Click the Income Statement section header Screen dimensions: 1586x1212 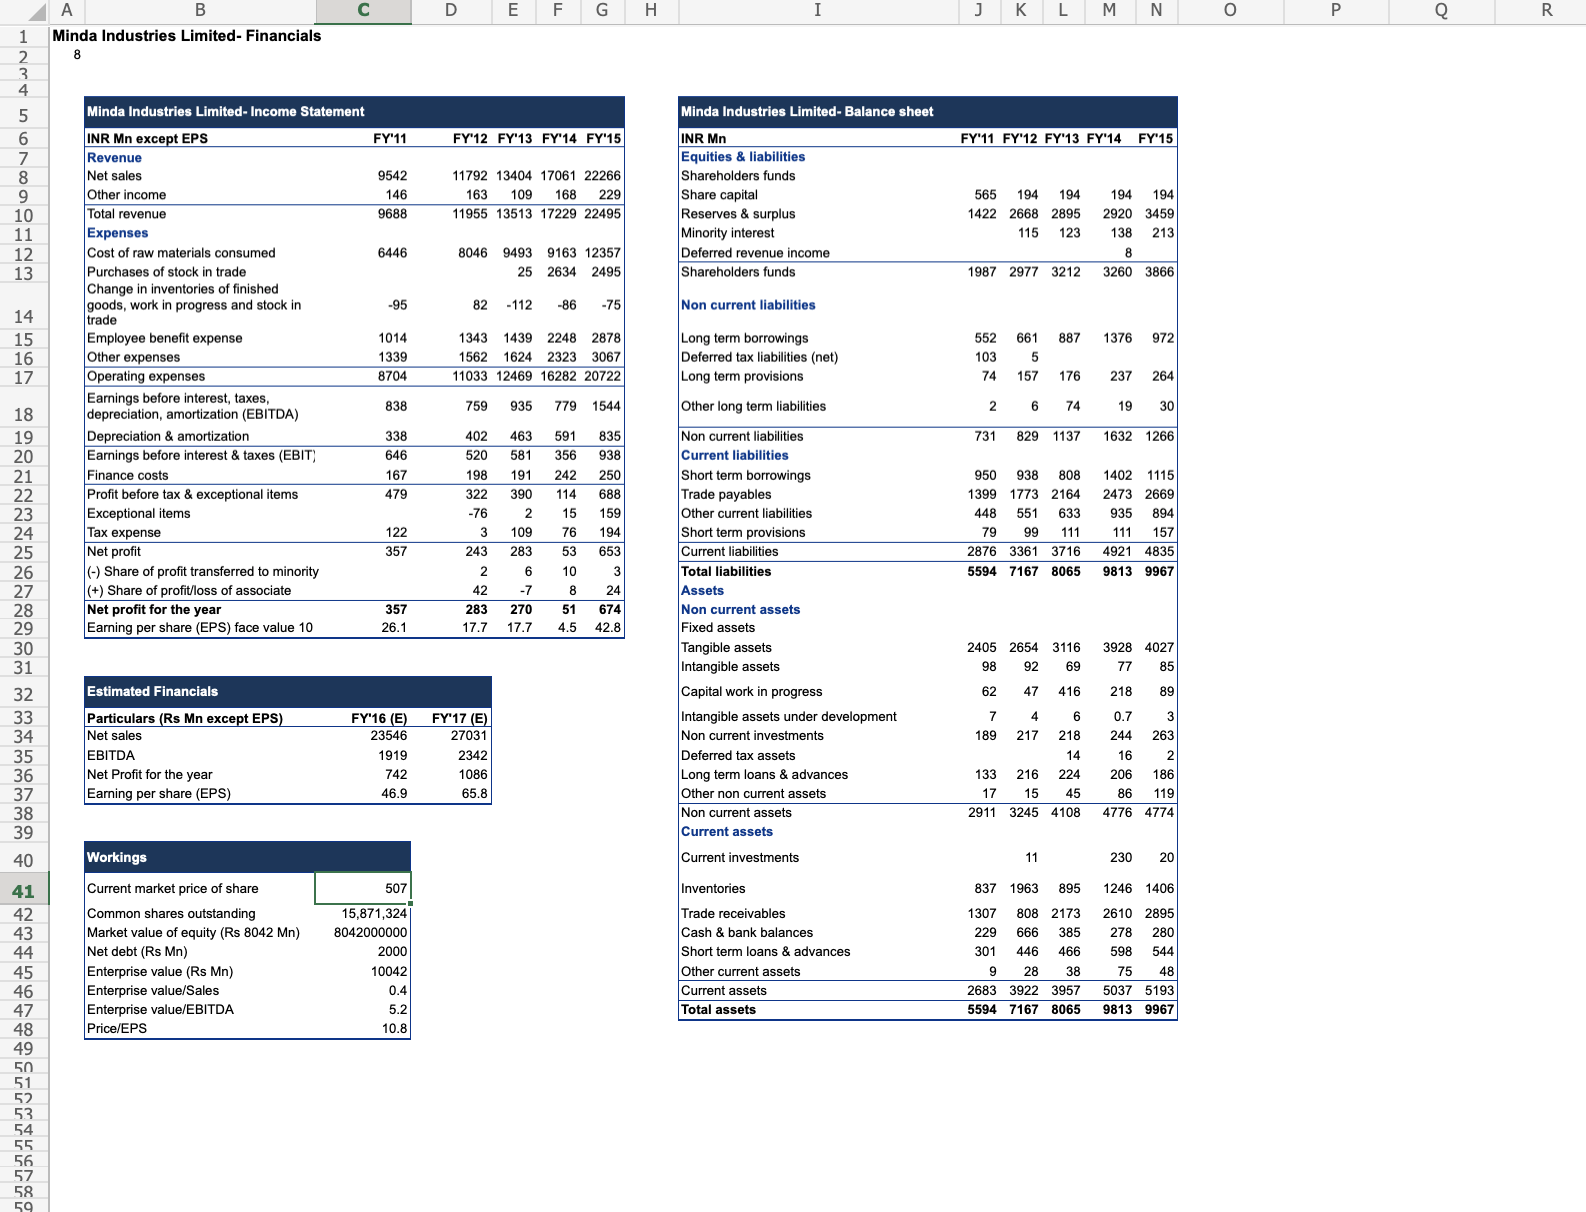tap(355, 111)
